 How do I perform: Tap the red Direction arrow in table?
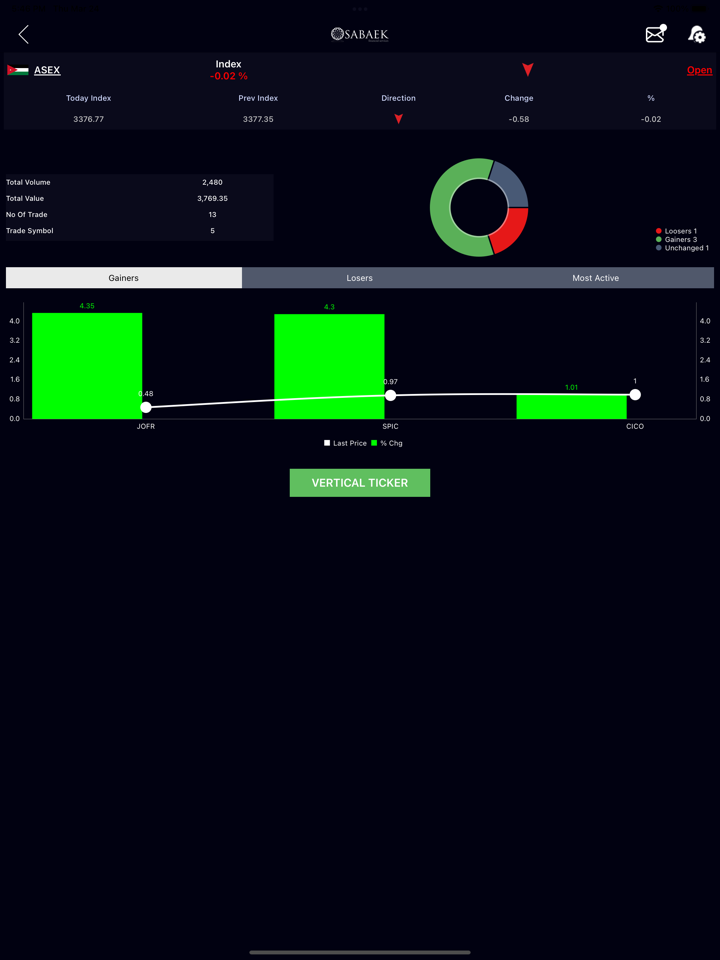398,119
